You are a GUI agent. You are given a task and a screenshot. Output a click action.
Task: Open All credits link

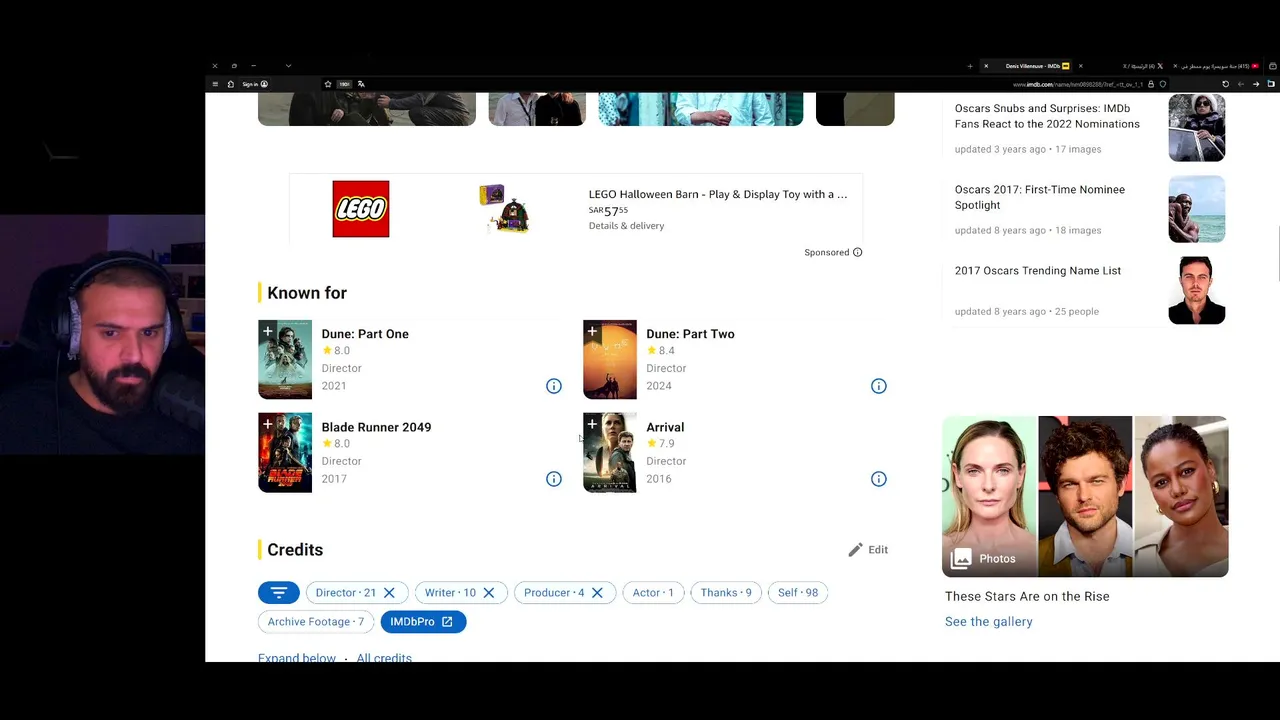point(384,658)
